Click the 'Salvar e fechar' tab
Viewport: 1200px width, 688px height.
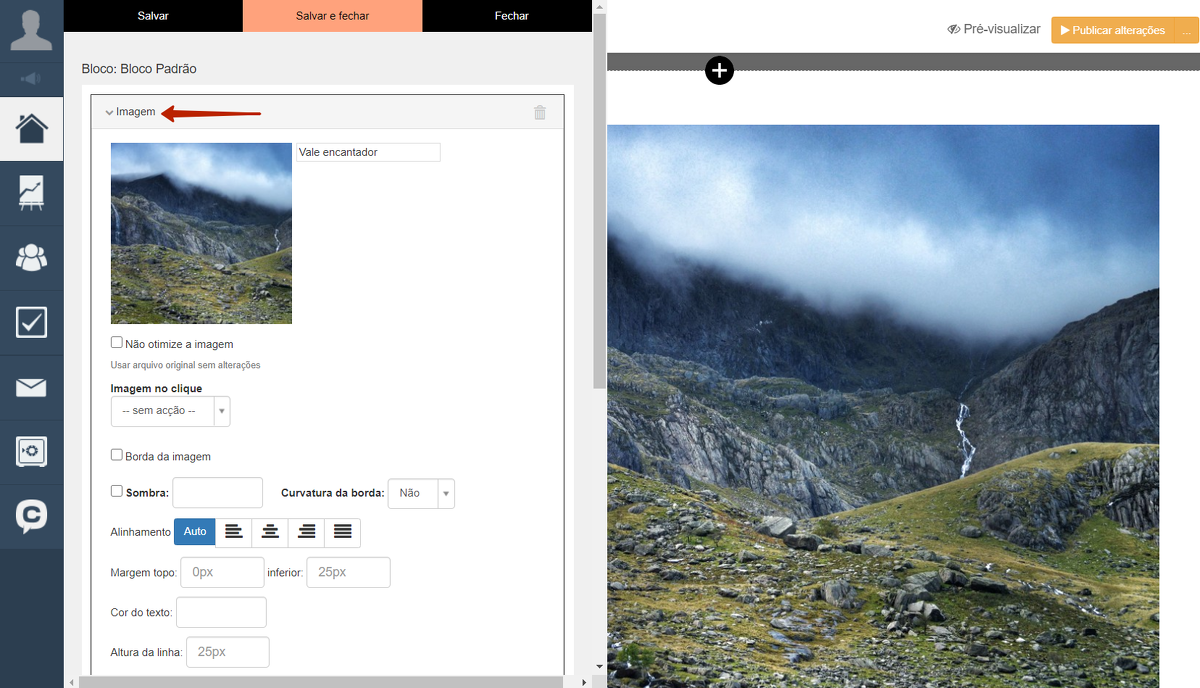click(332, 16)
